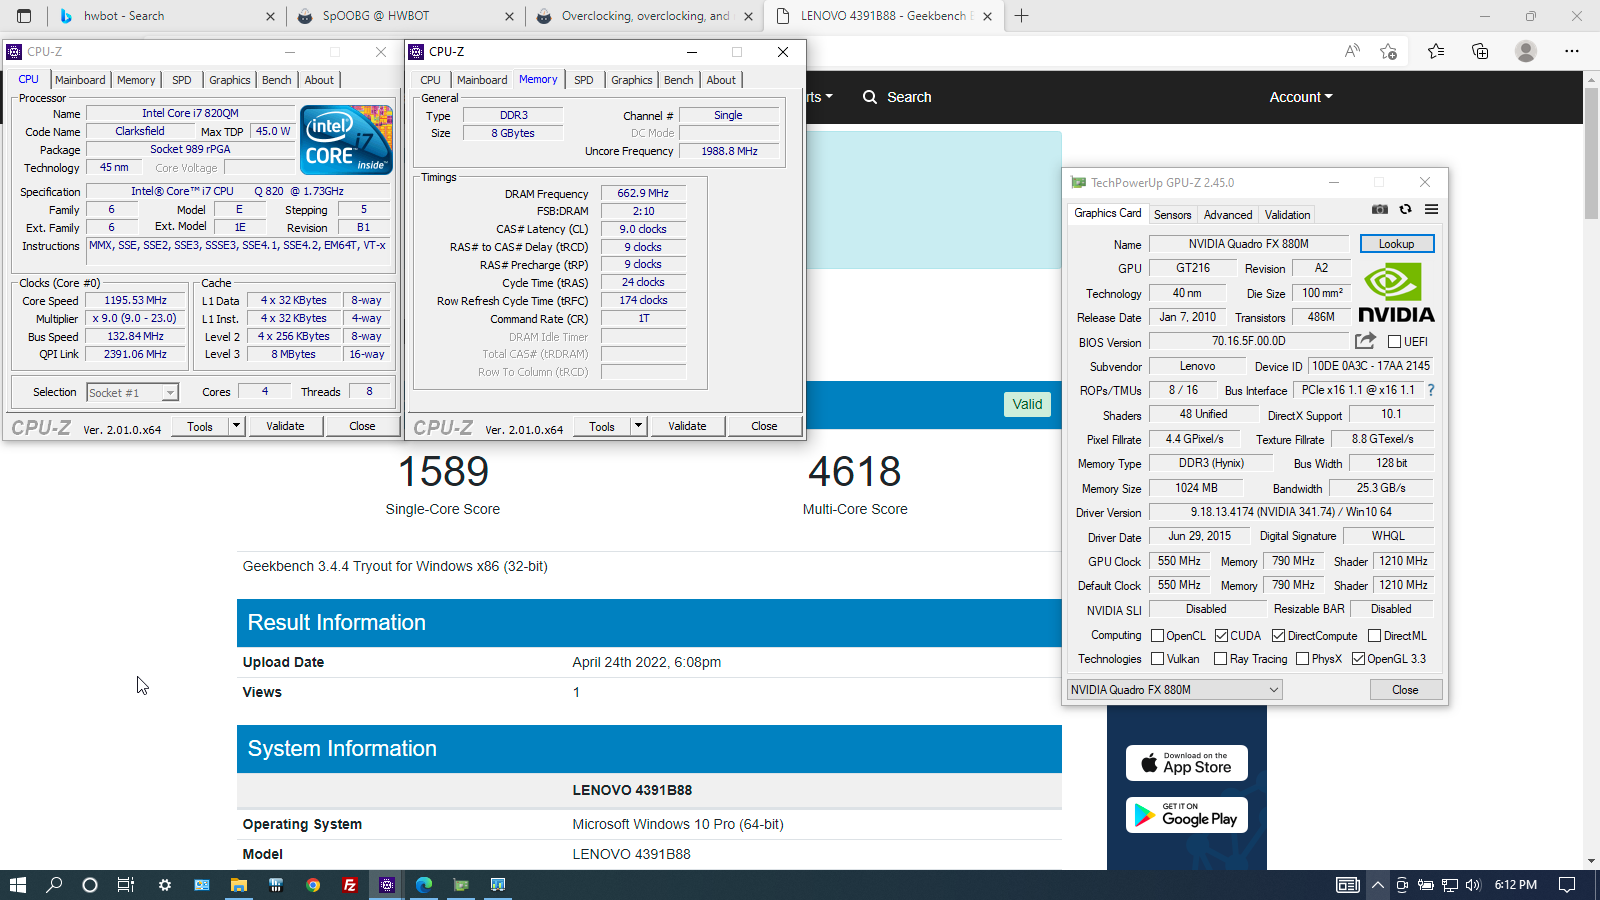This screenshot has height=900, width=1600.
Task: Click the Lookup button in GPU-Z
Action: pyautogui.click(x=1396, y=244)
